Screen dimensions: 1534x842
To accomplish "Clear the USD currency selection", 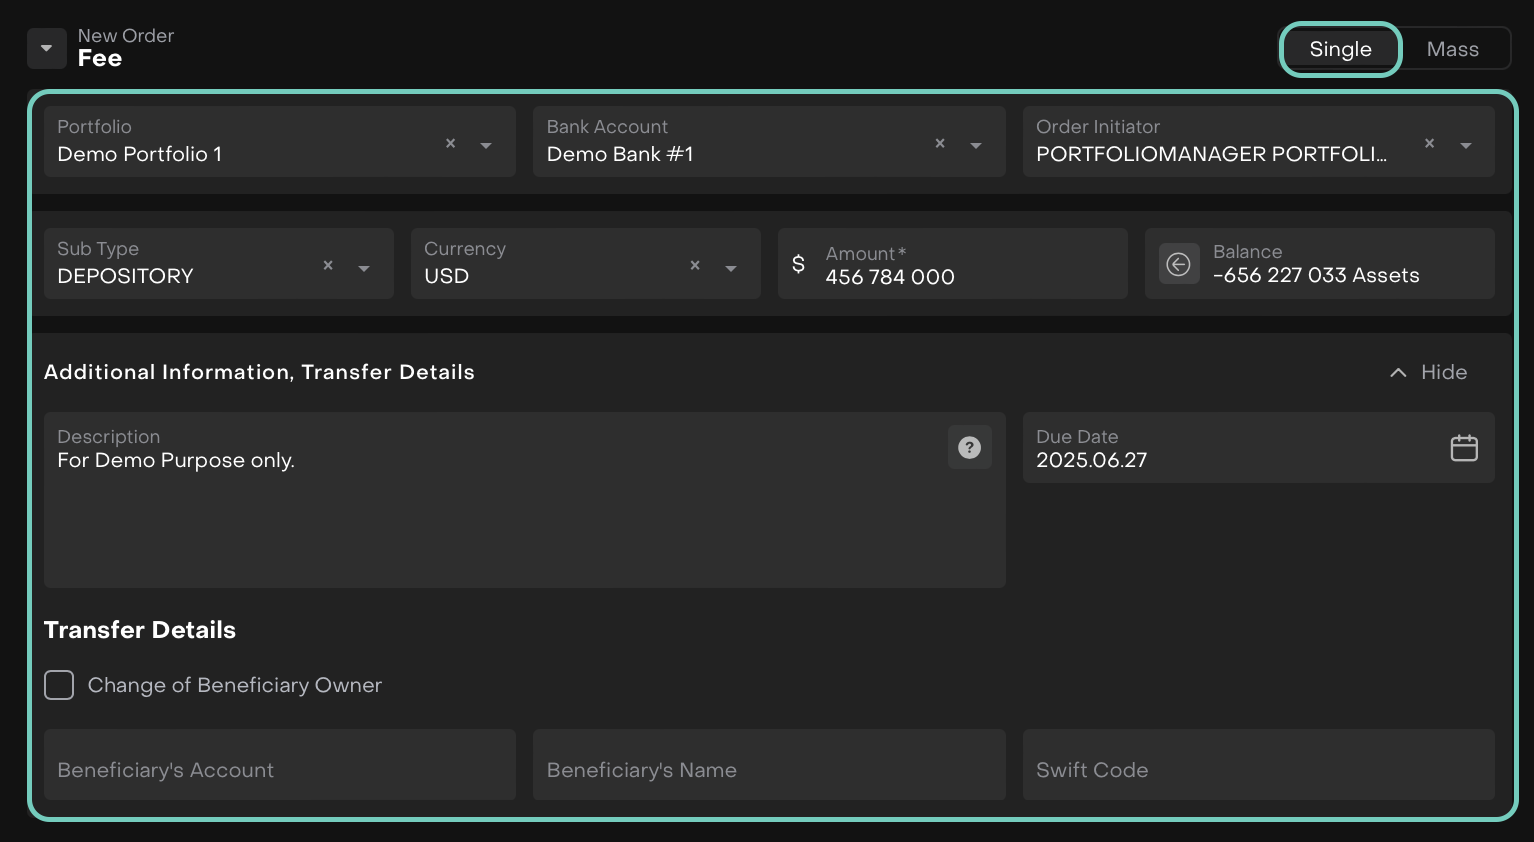I will point(695,266).
